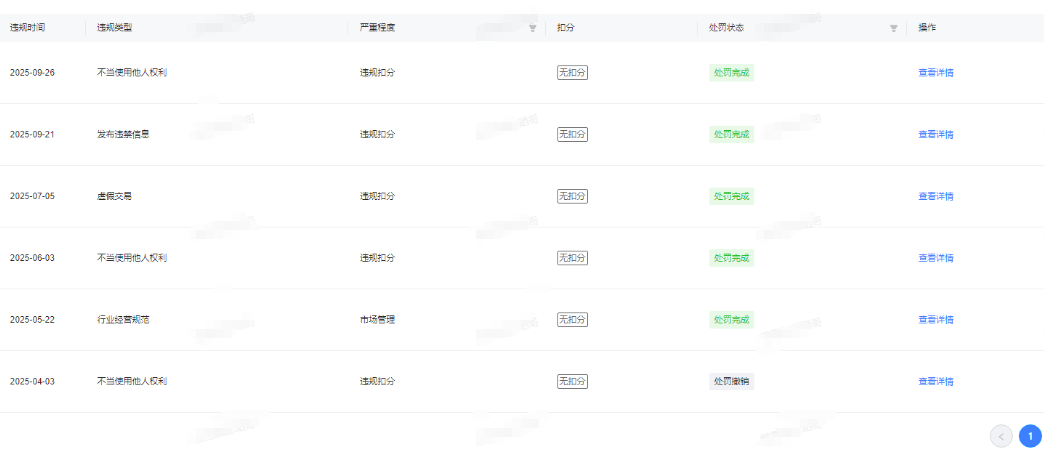Click the 处罚撤销 status tag

(x=730, y=382)
